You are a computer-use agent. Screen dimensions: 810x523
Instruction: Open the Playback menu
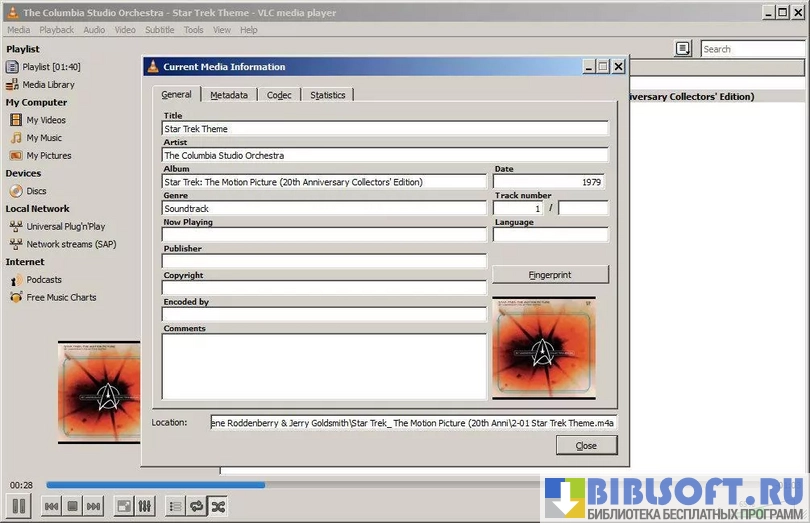coord(56,30)
